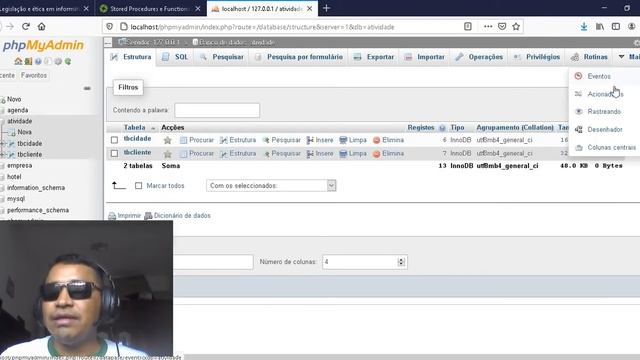Switch to the Pesquisar tab
This screenshot has width=640, height=360.
[x=222, y=57]
